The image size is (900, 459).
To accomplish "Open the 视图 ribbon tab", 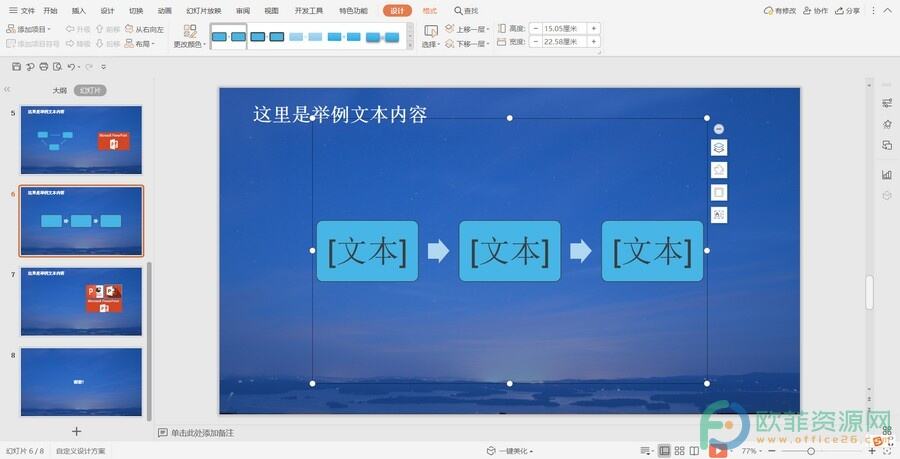I will coord(271,10).
